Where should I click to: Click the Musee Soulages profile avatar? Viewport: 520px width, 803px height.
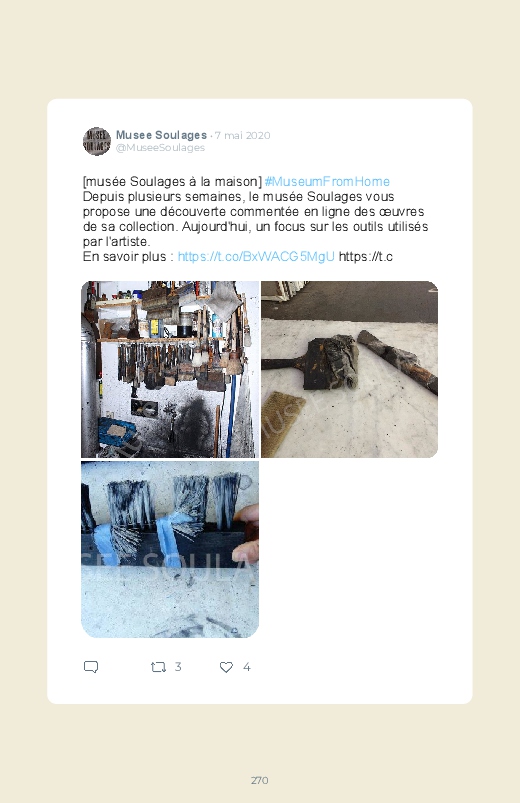(97, 141)
